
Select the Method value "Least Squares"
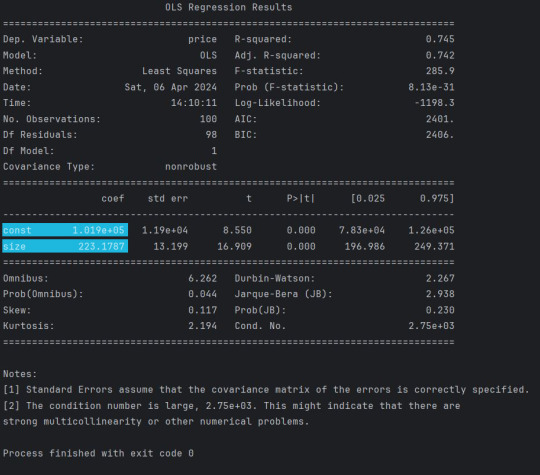pyautogui.click(x=179, y=71)
